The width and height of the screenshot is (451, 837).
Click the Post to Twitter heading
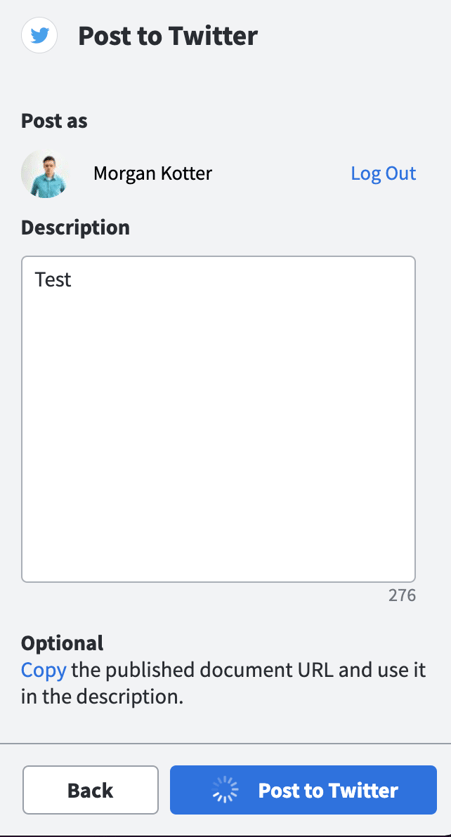pos(168,36)
